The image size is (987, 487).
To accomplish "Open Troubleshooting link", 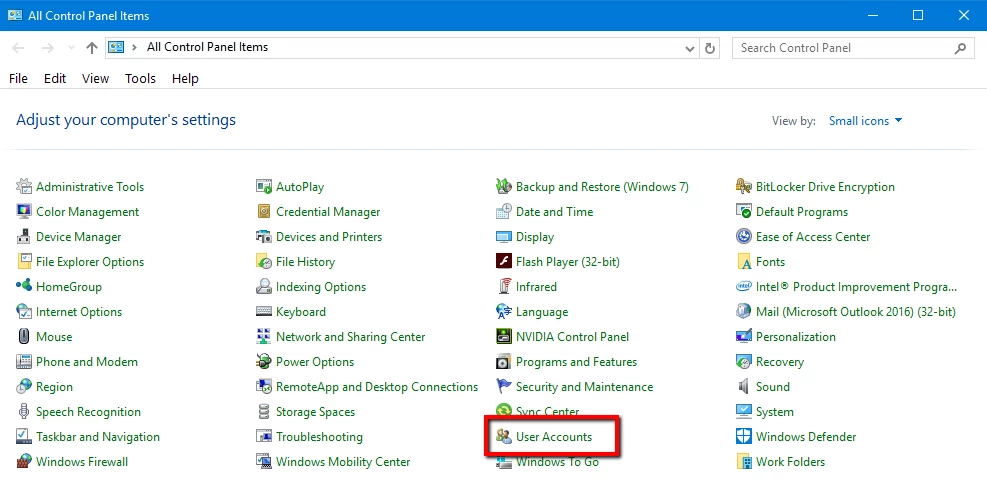I will click(320, 437).
